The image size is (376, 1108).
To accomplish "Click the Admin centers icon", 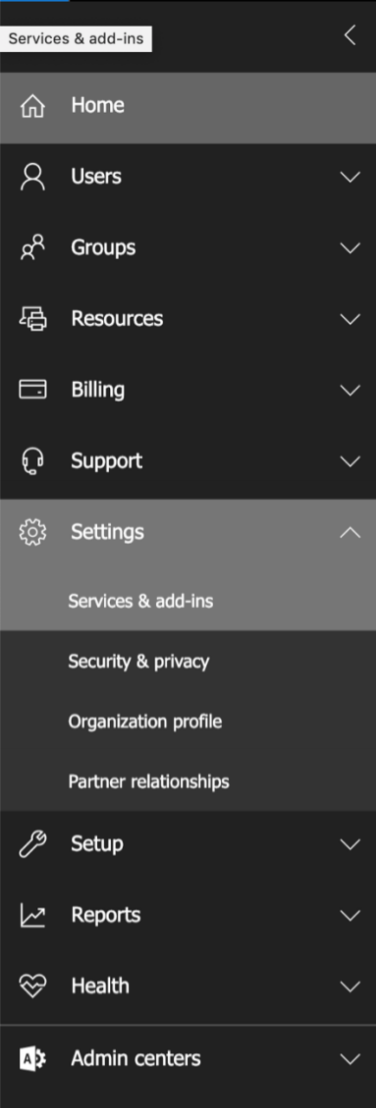I will pyautogui.click(x=33, y=1059).
